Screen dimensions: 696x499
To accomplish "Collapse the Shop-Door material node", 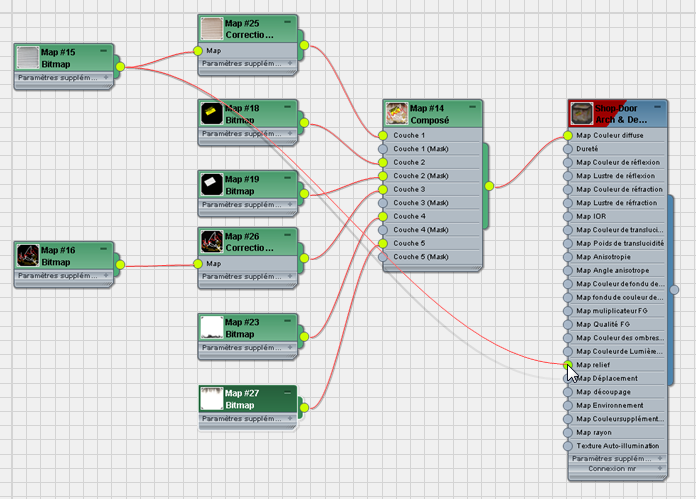I will pos(657,107).
